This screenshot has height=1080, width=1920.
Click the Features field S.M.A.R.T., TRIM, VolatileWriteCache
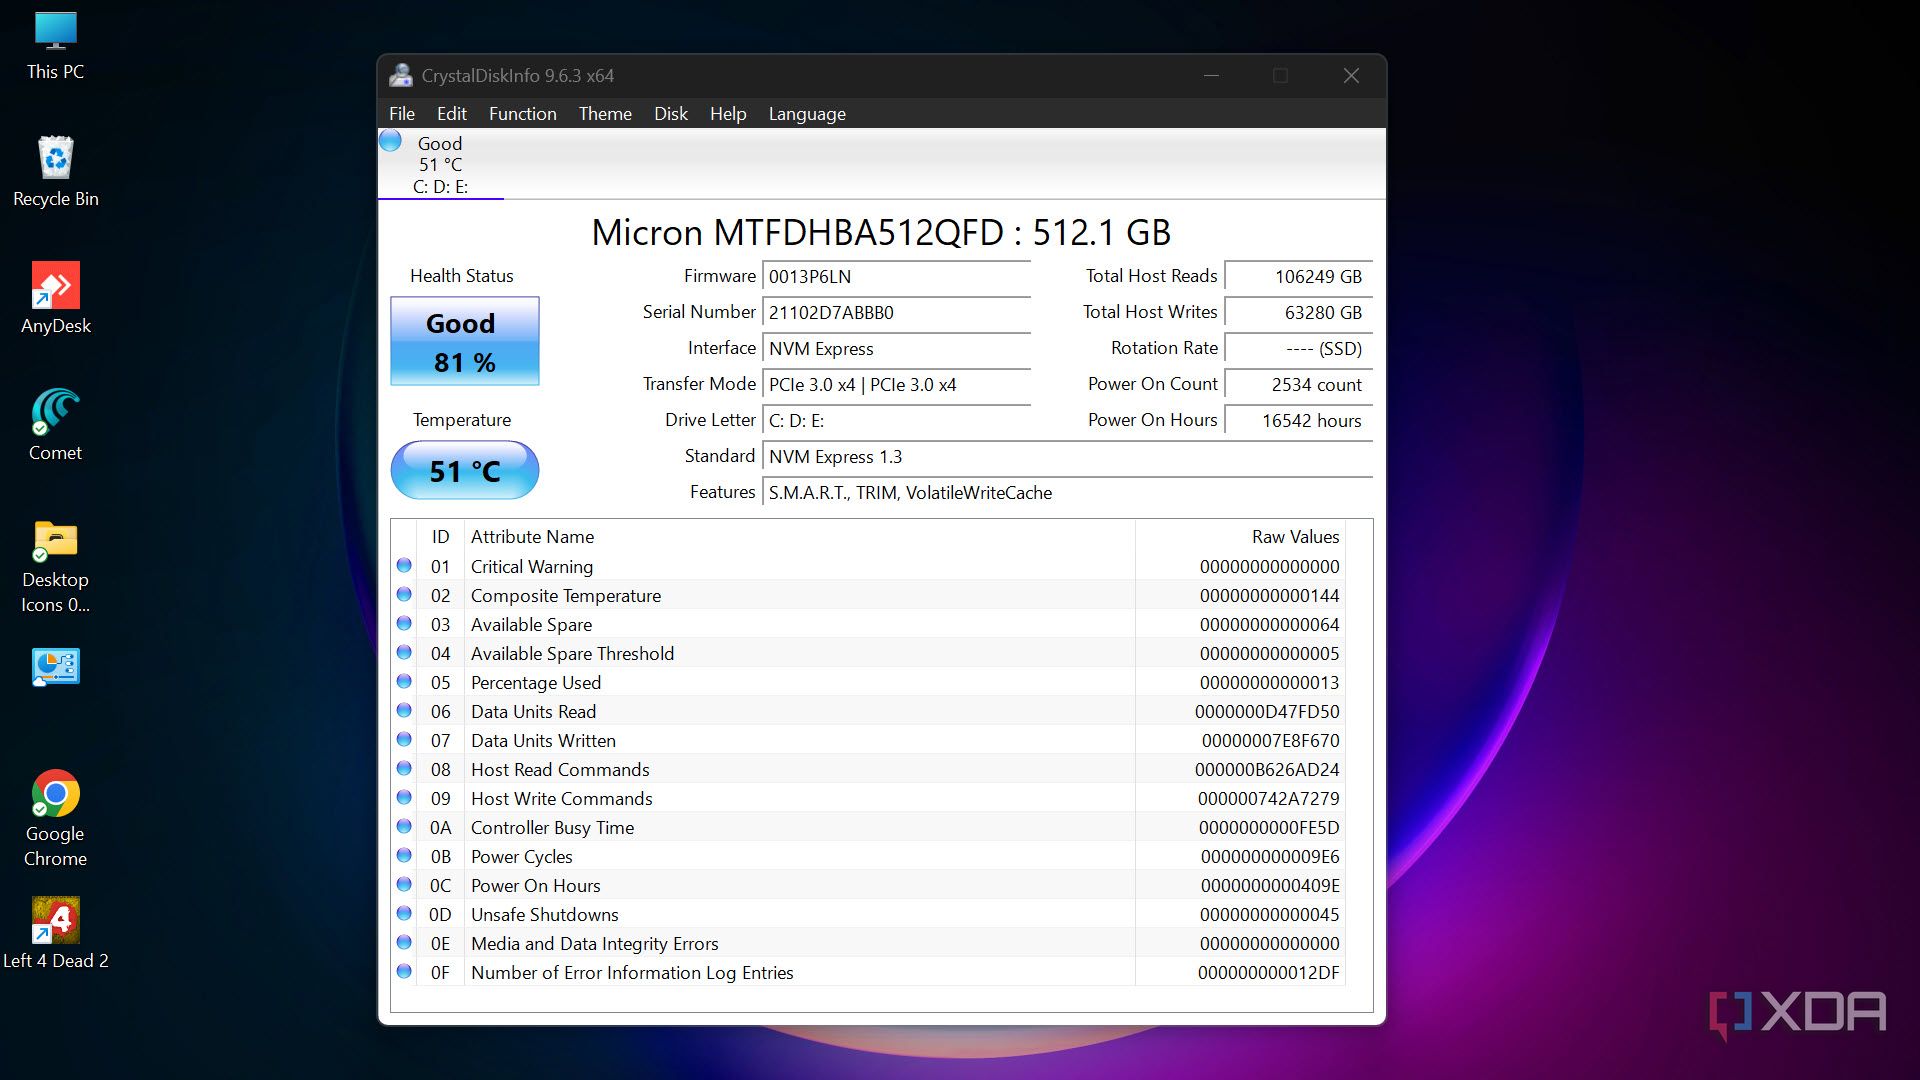1067,493
